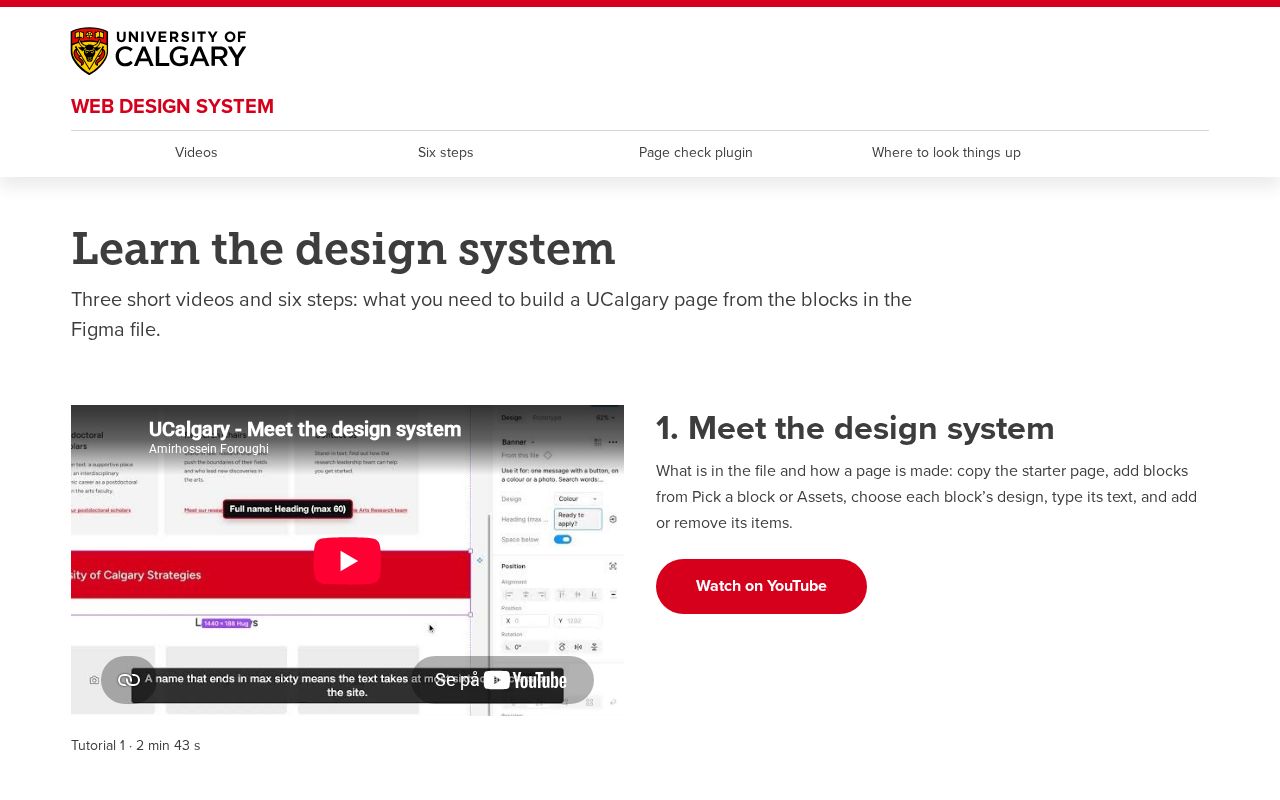Click the description paragraph about the starter page
Screen dimensions: 1280x800
tap(926, 497)
